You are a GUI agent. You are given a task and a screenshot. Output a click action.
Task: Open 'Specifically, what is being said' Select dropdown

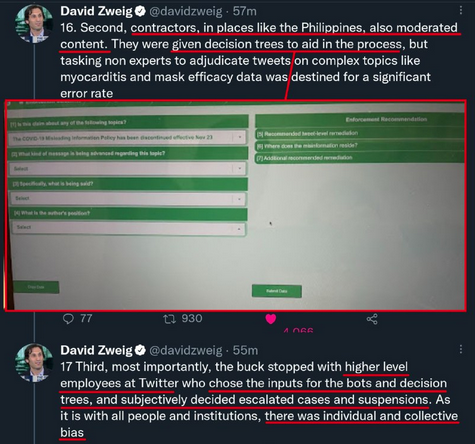point(129,199)
